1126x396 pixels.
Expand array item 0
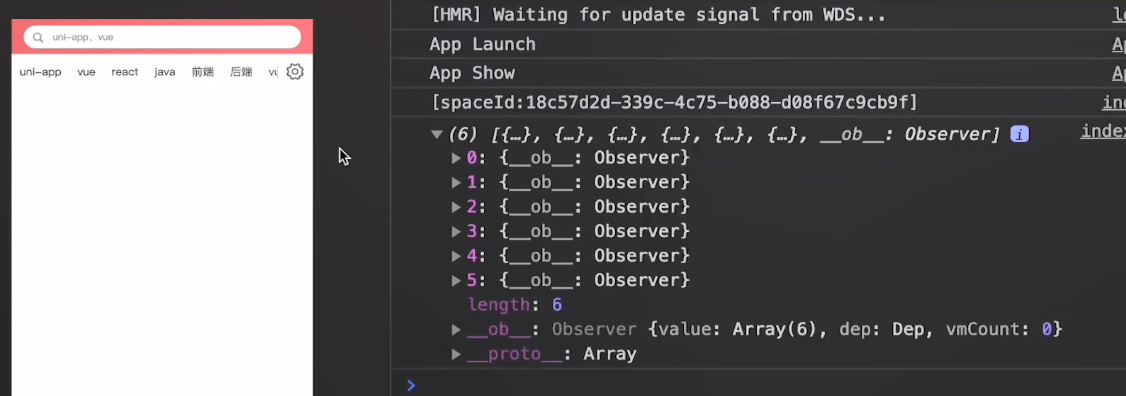click(x=456, y=157)
